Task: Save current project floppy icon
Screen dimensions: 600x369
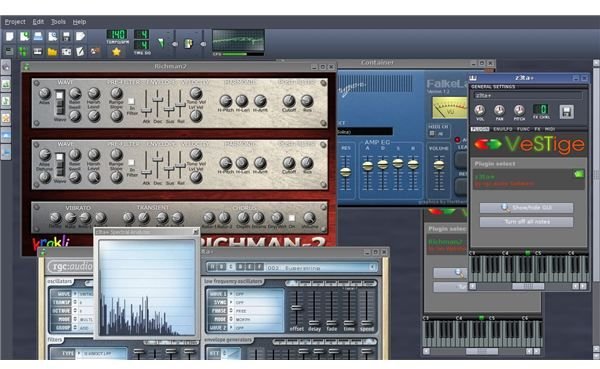Action: tap(66, 36)
